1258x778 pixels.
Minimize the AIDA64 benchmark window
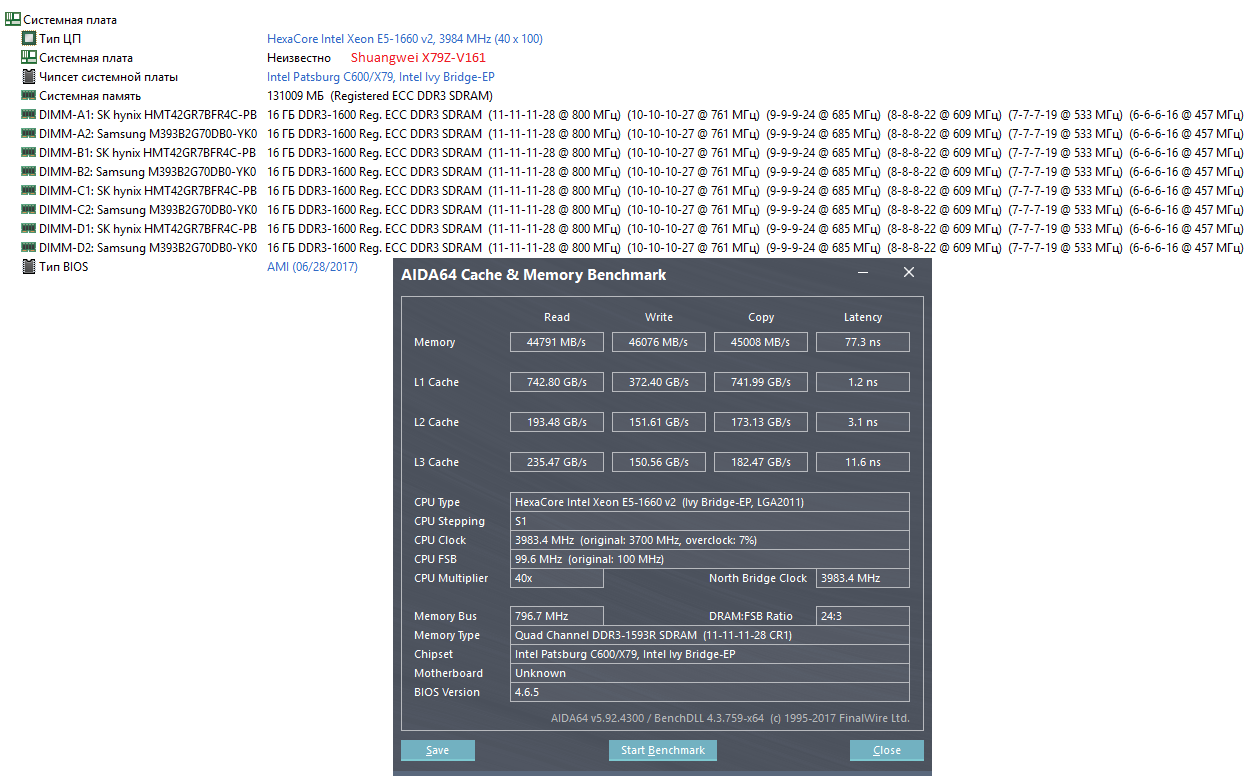click(x=863, y=273)
